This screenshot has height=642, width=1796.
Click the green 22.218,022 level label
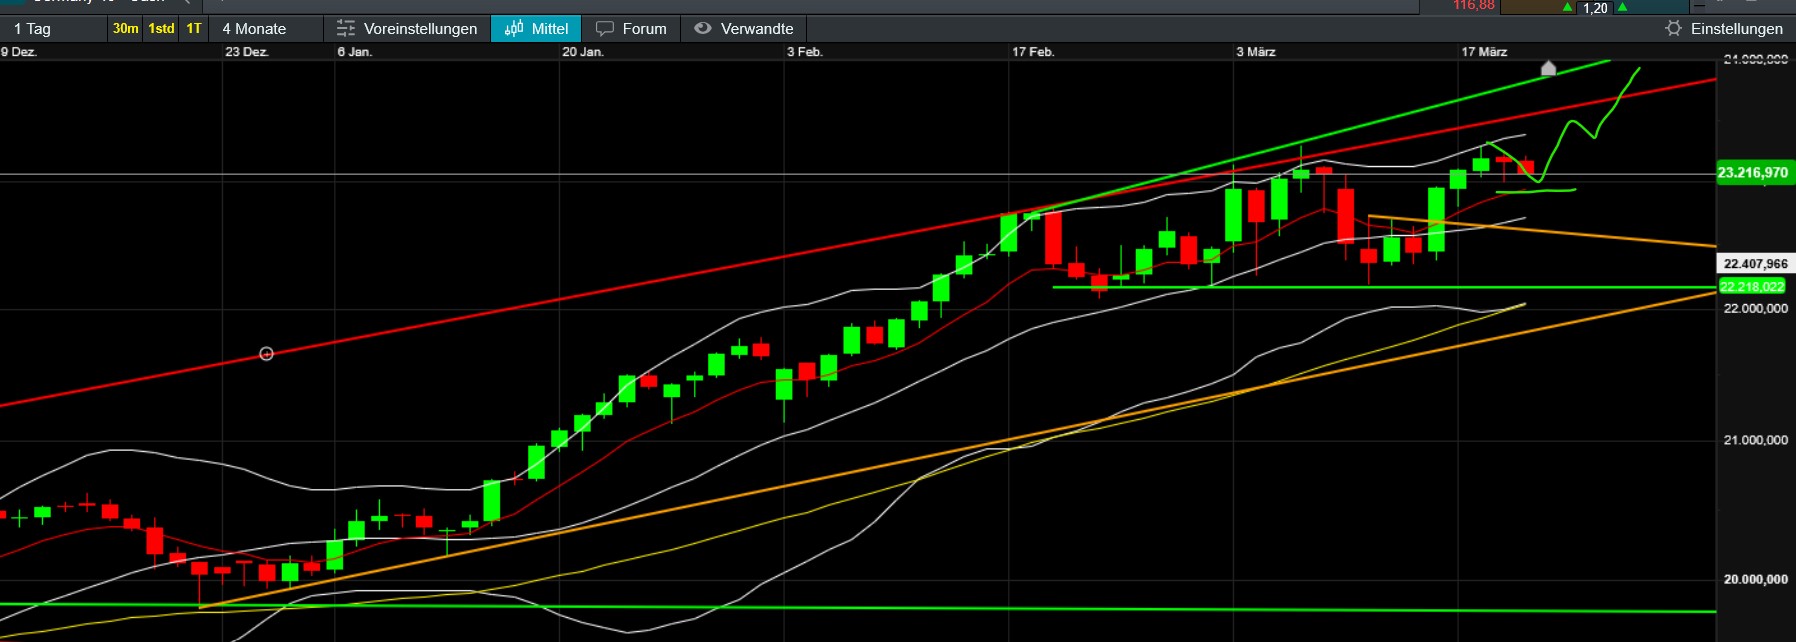coord(1752,286)
